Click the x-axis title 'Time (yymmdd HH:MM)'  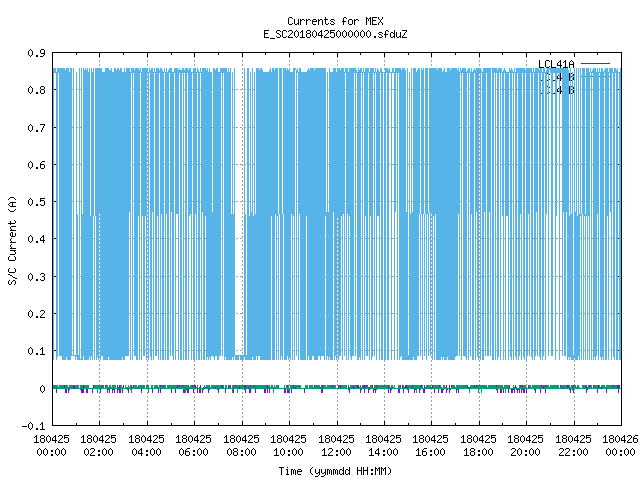(x=335, y=471)
